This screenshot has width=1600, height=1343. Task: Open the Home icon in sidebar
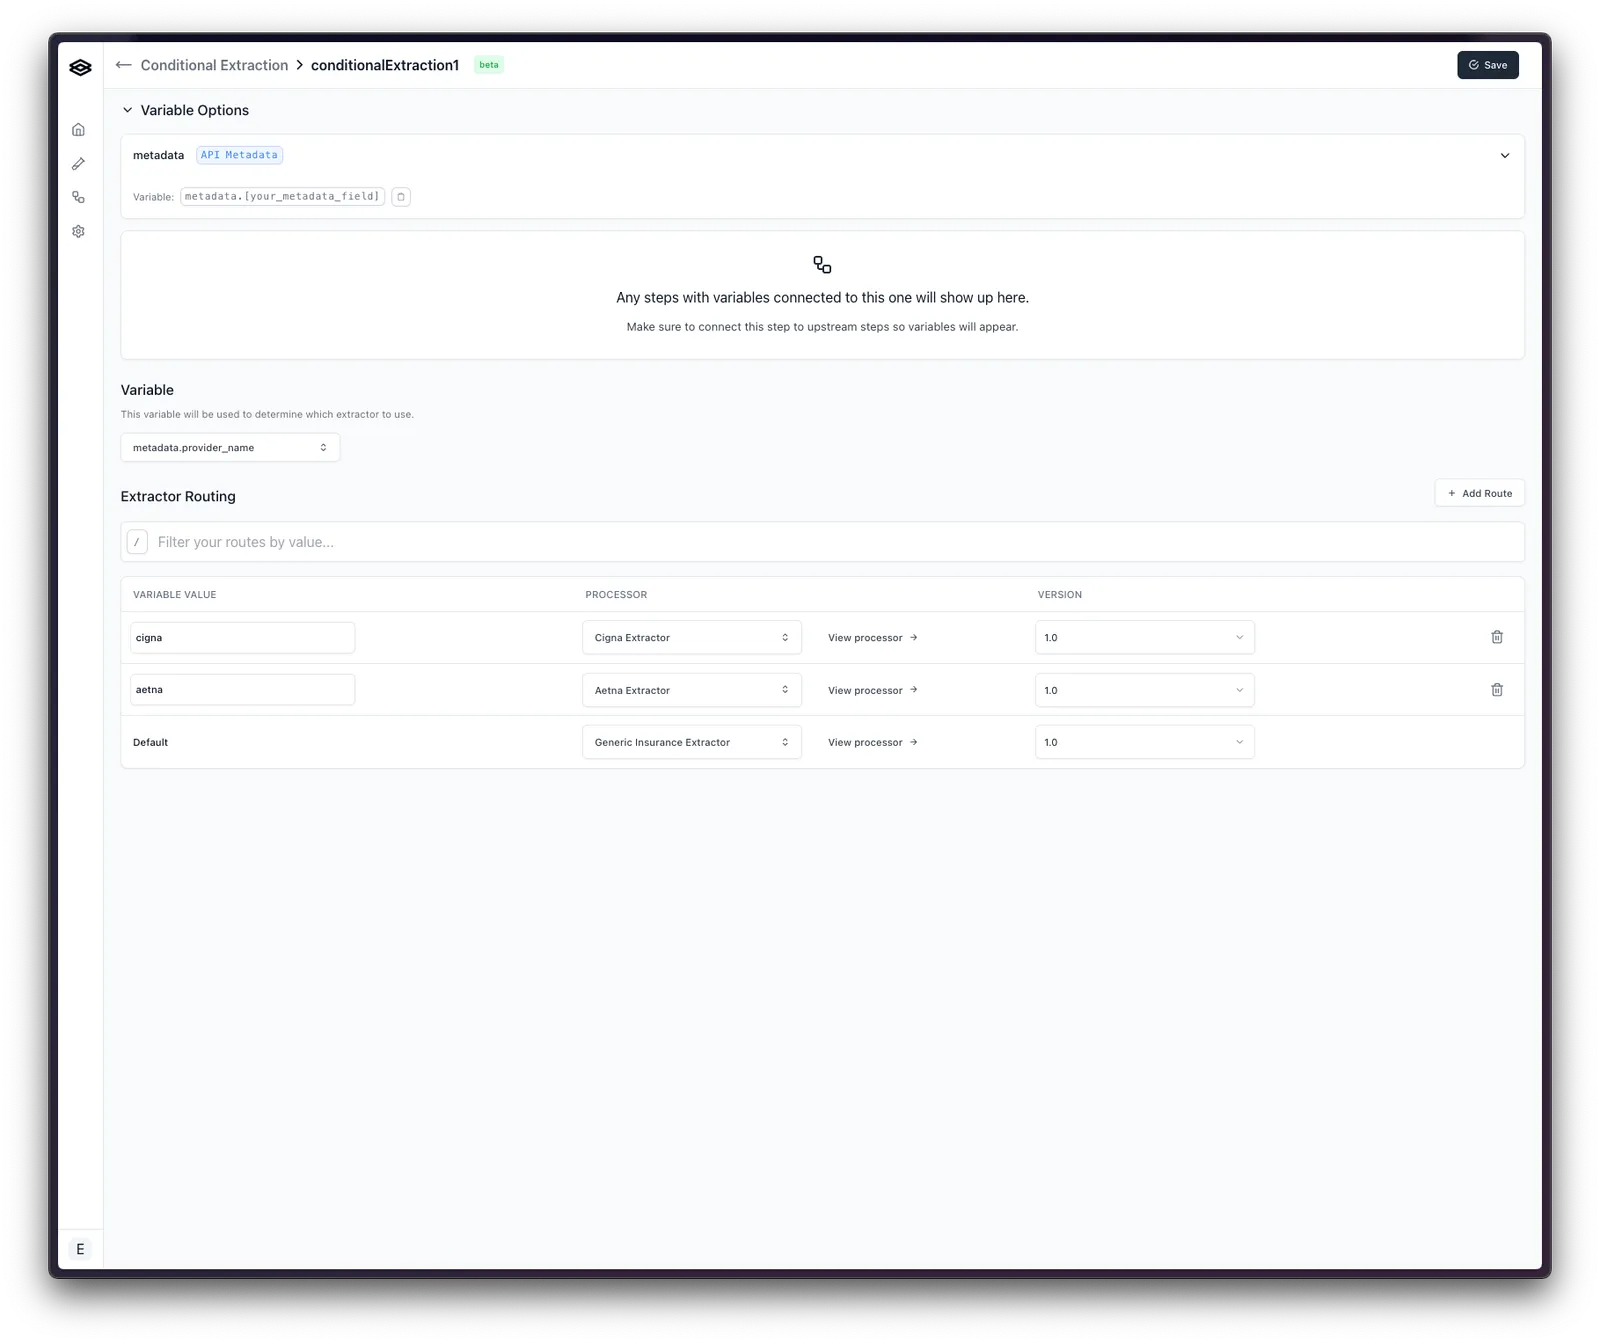click(78, 130)
